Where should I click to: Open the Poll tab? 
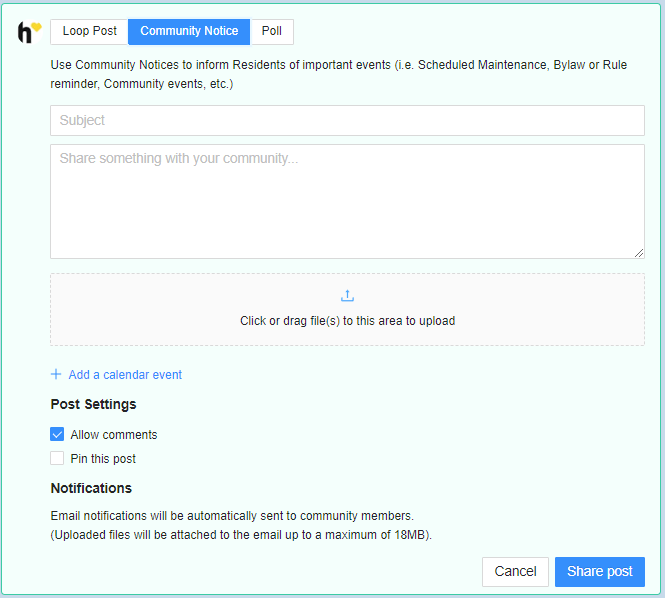[272, 31]
